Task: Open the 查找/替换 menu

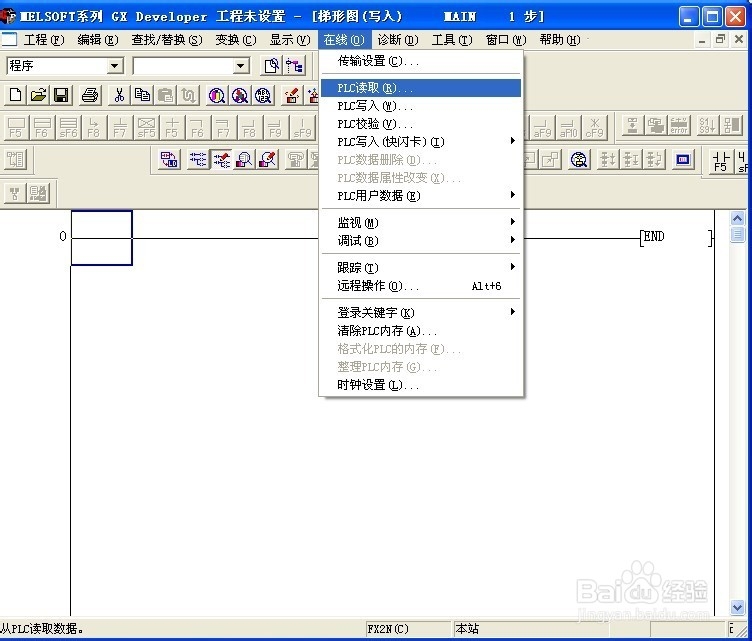Action: click(x=167, y=39)
